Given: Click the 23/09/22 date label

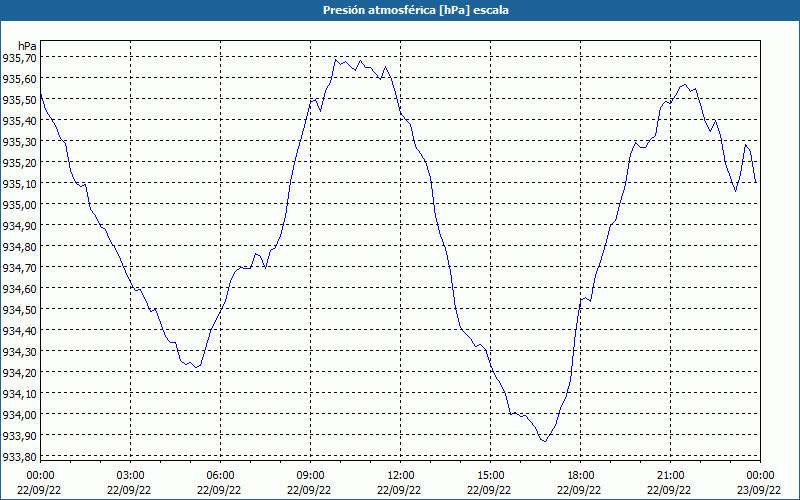Looking at the screenshot, I should tap(759, 490).
